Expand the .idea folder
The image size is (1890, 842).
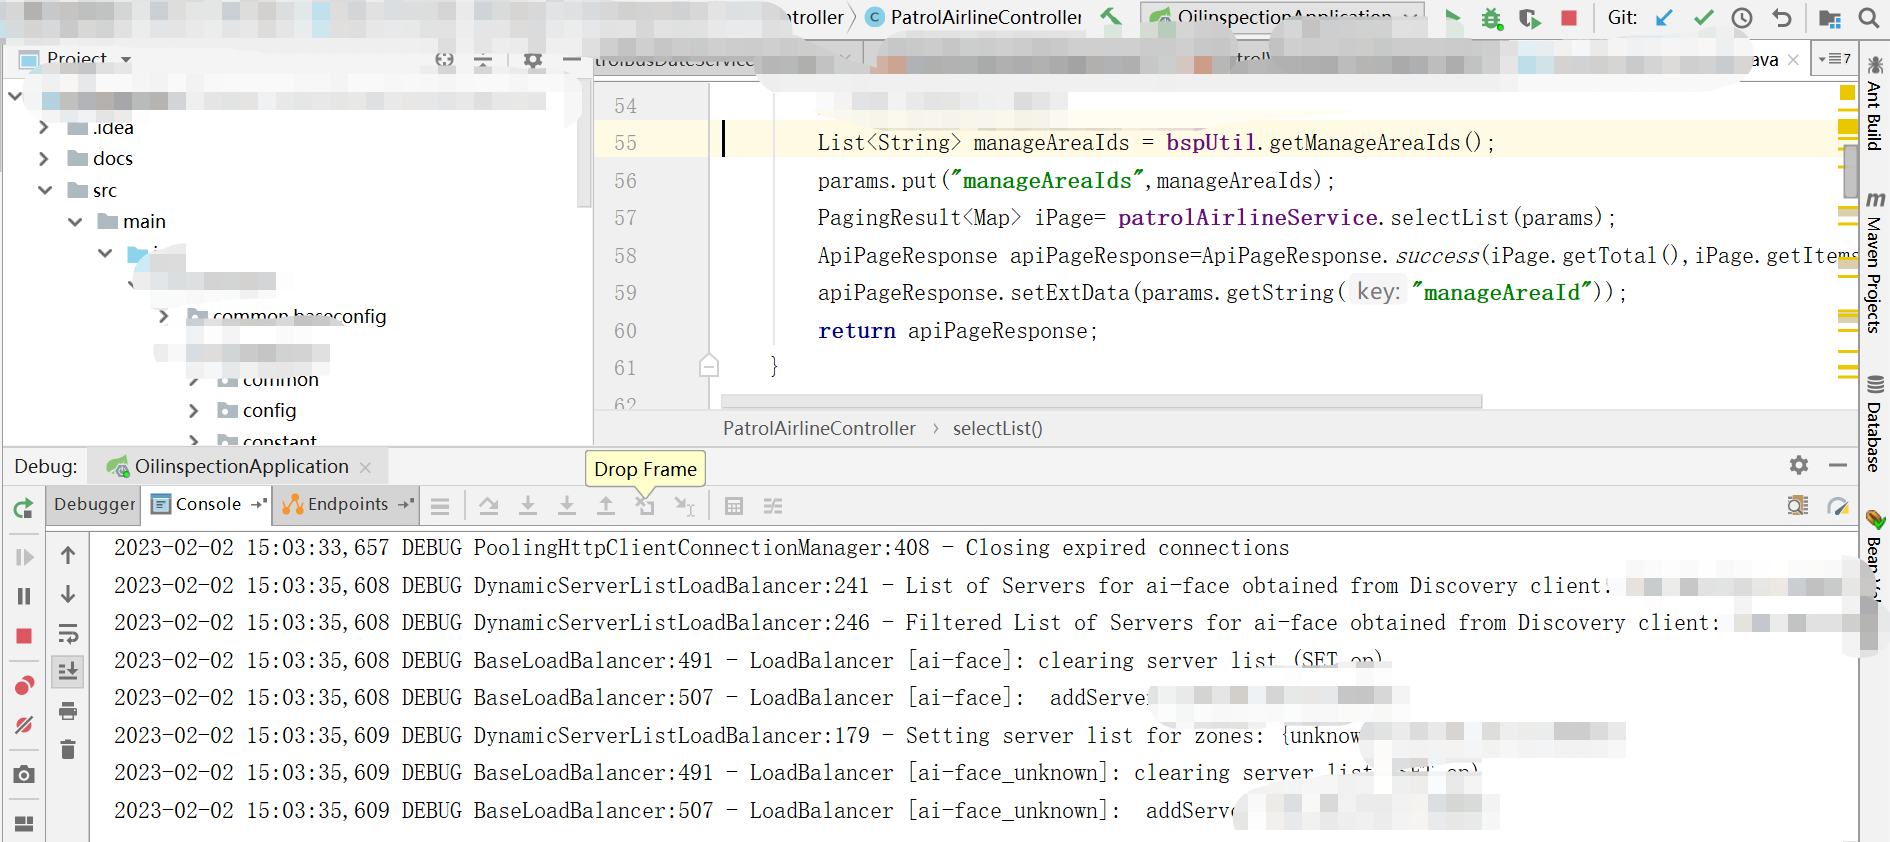click(43, 127)
